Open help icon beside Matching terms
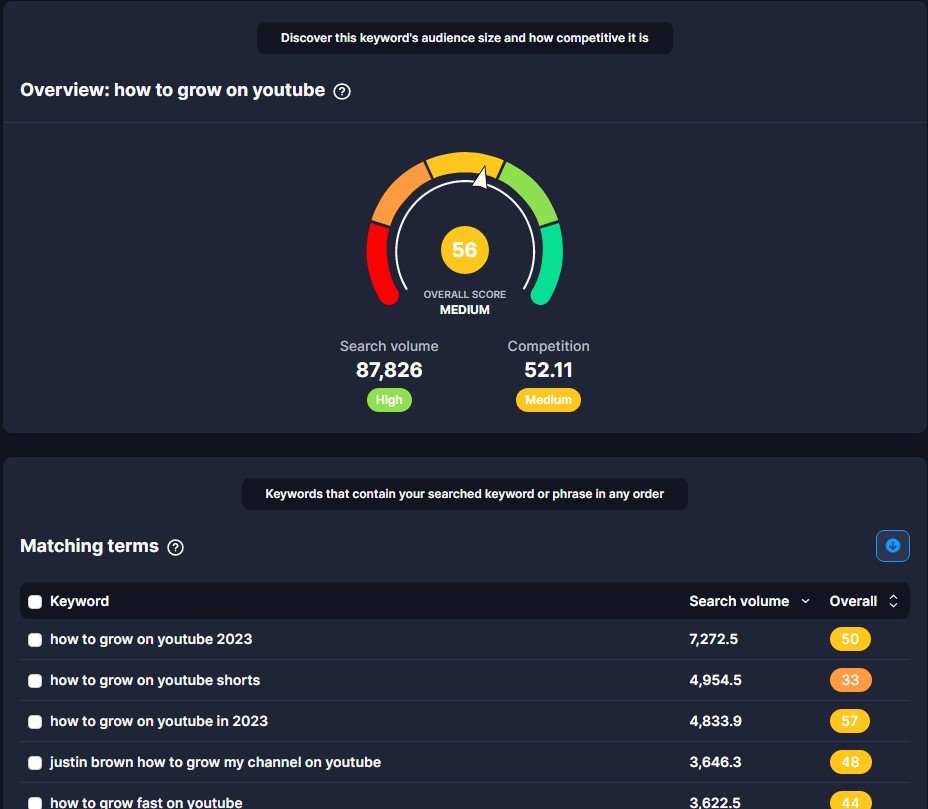This screenshot has height=809, width=928. pyautogui.click(x=175, y=547)
